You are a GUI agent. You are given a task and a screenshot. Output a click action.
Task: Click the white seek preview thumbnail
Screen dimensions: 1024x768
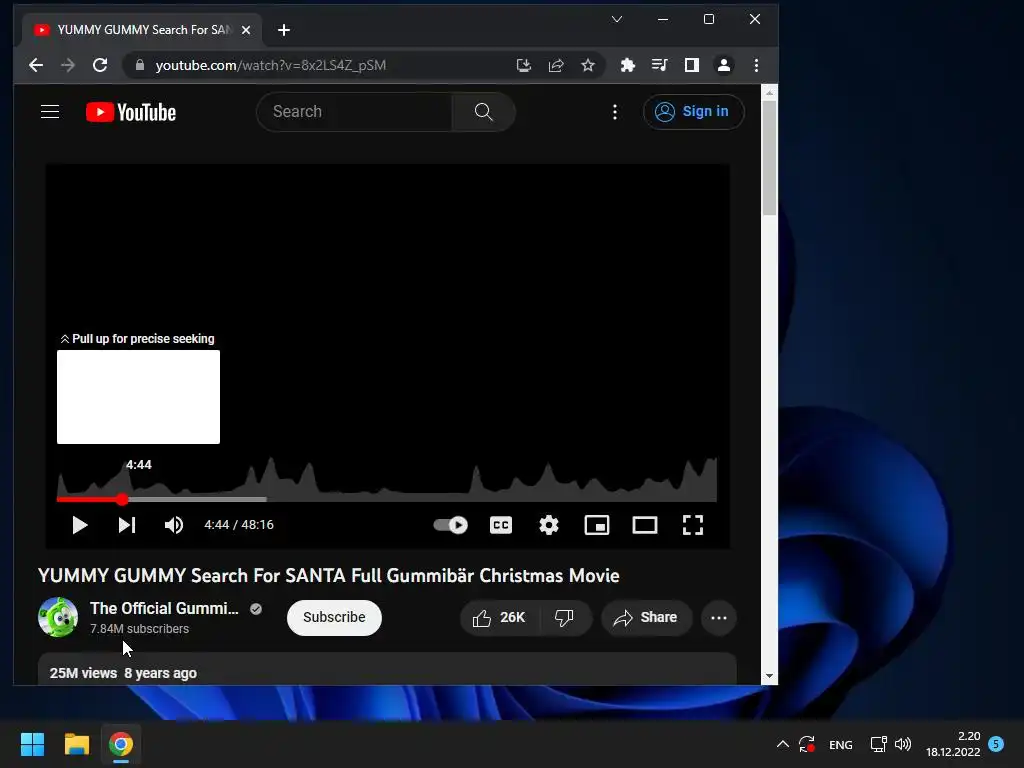pos(138,397)
